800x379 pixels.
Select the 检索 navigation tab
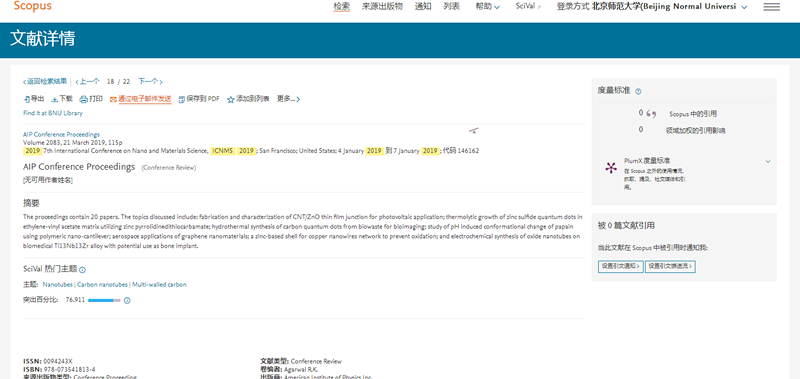click(342, 7)
